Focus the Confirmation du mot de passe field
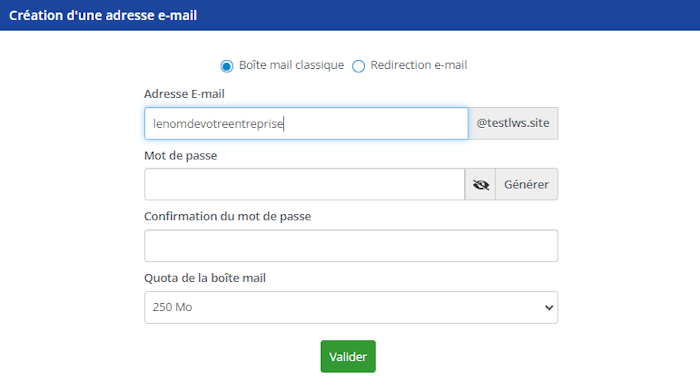 (351, 246)
